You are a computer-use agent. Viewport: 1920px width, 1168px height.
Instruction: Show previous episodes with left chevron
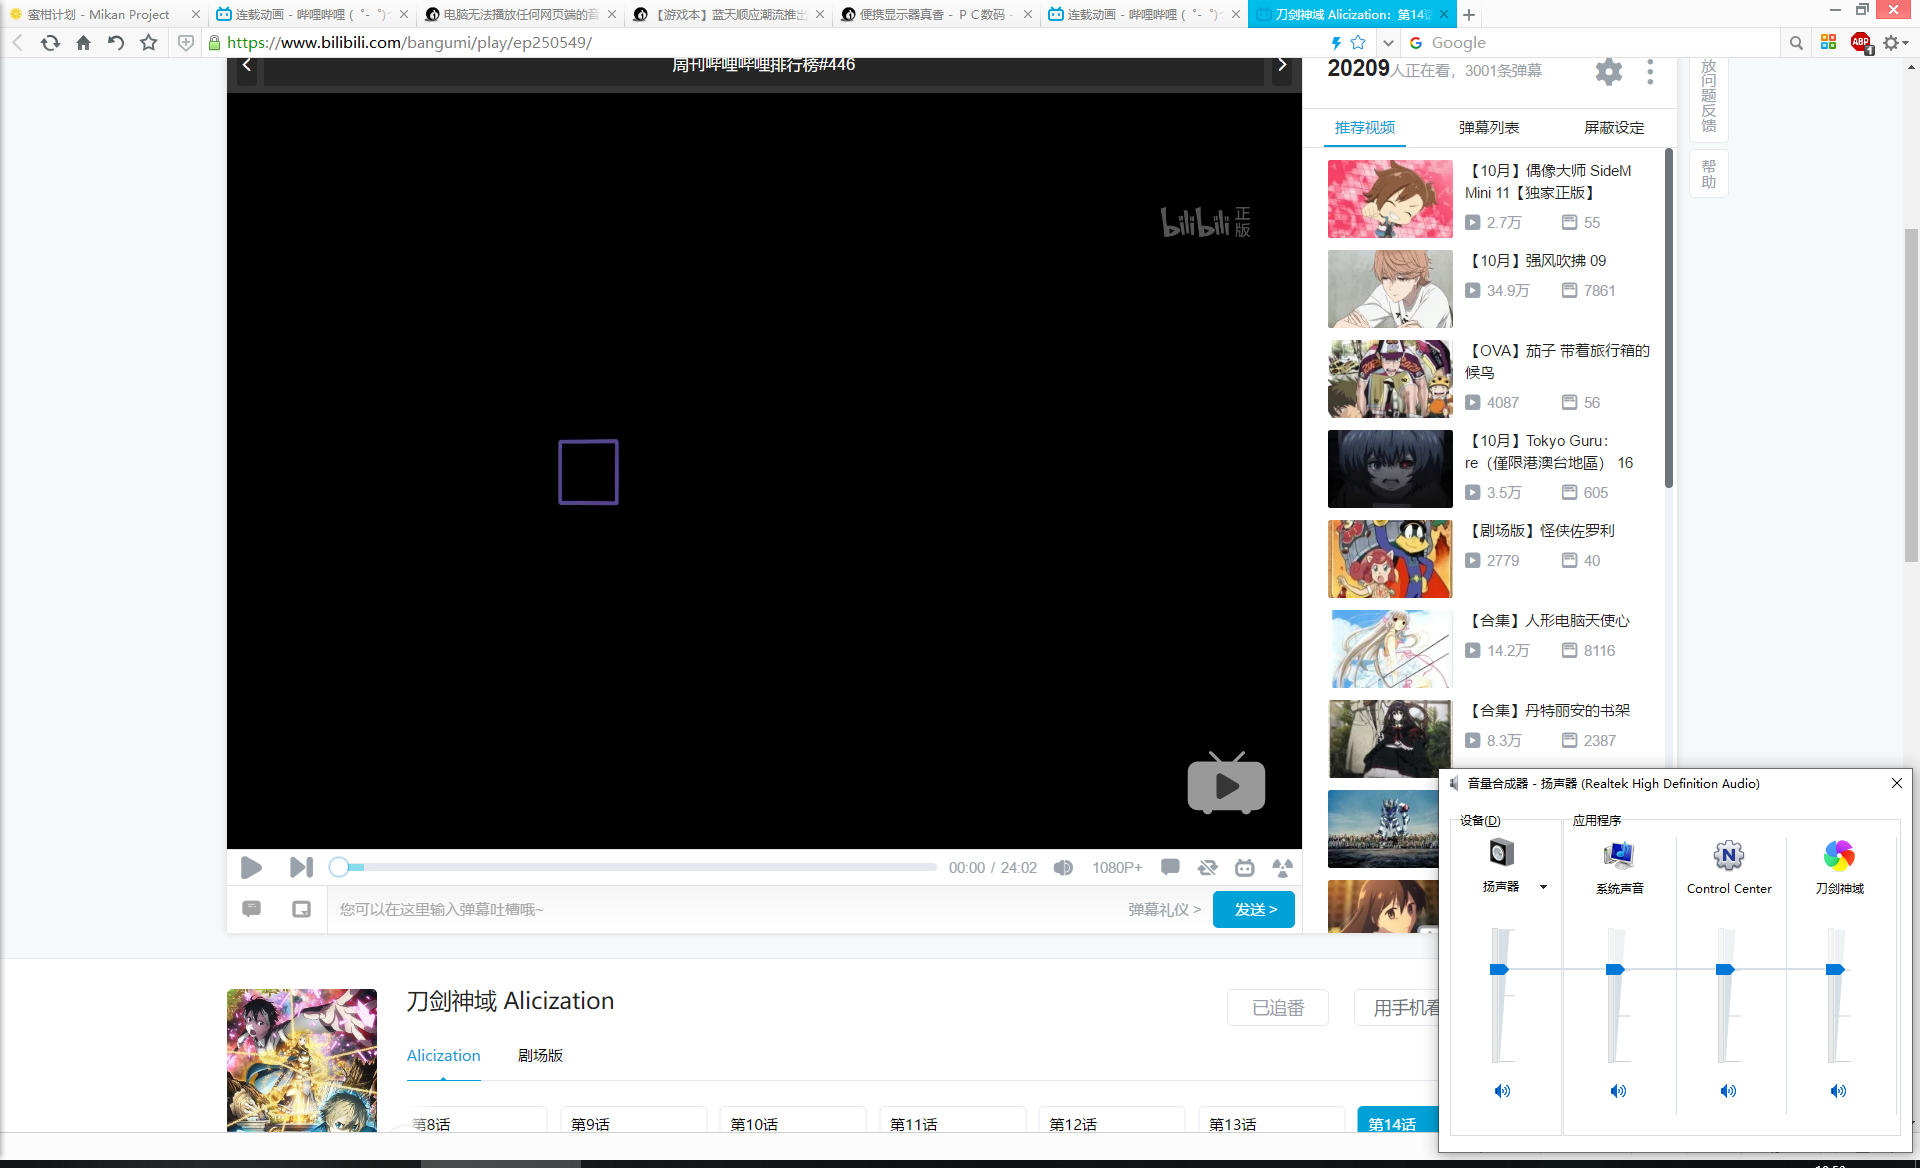[246, 65]
